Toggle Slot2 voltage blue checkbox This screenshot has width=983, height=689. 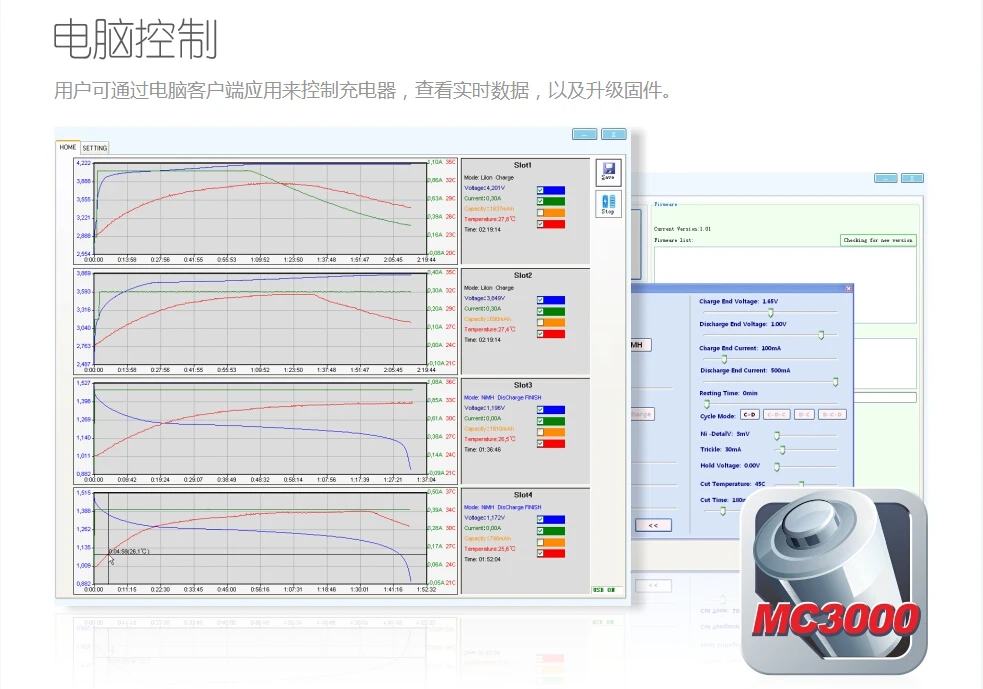(x=540, y=300)
